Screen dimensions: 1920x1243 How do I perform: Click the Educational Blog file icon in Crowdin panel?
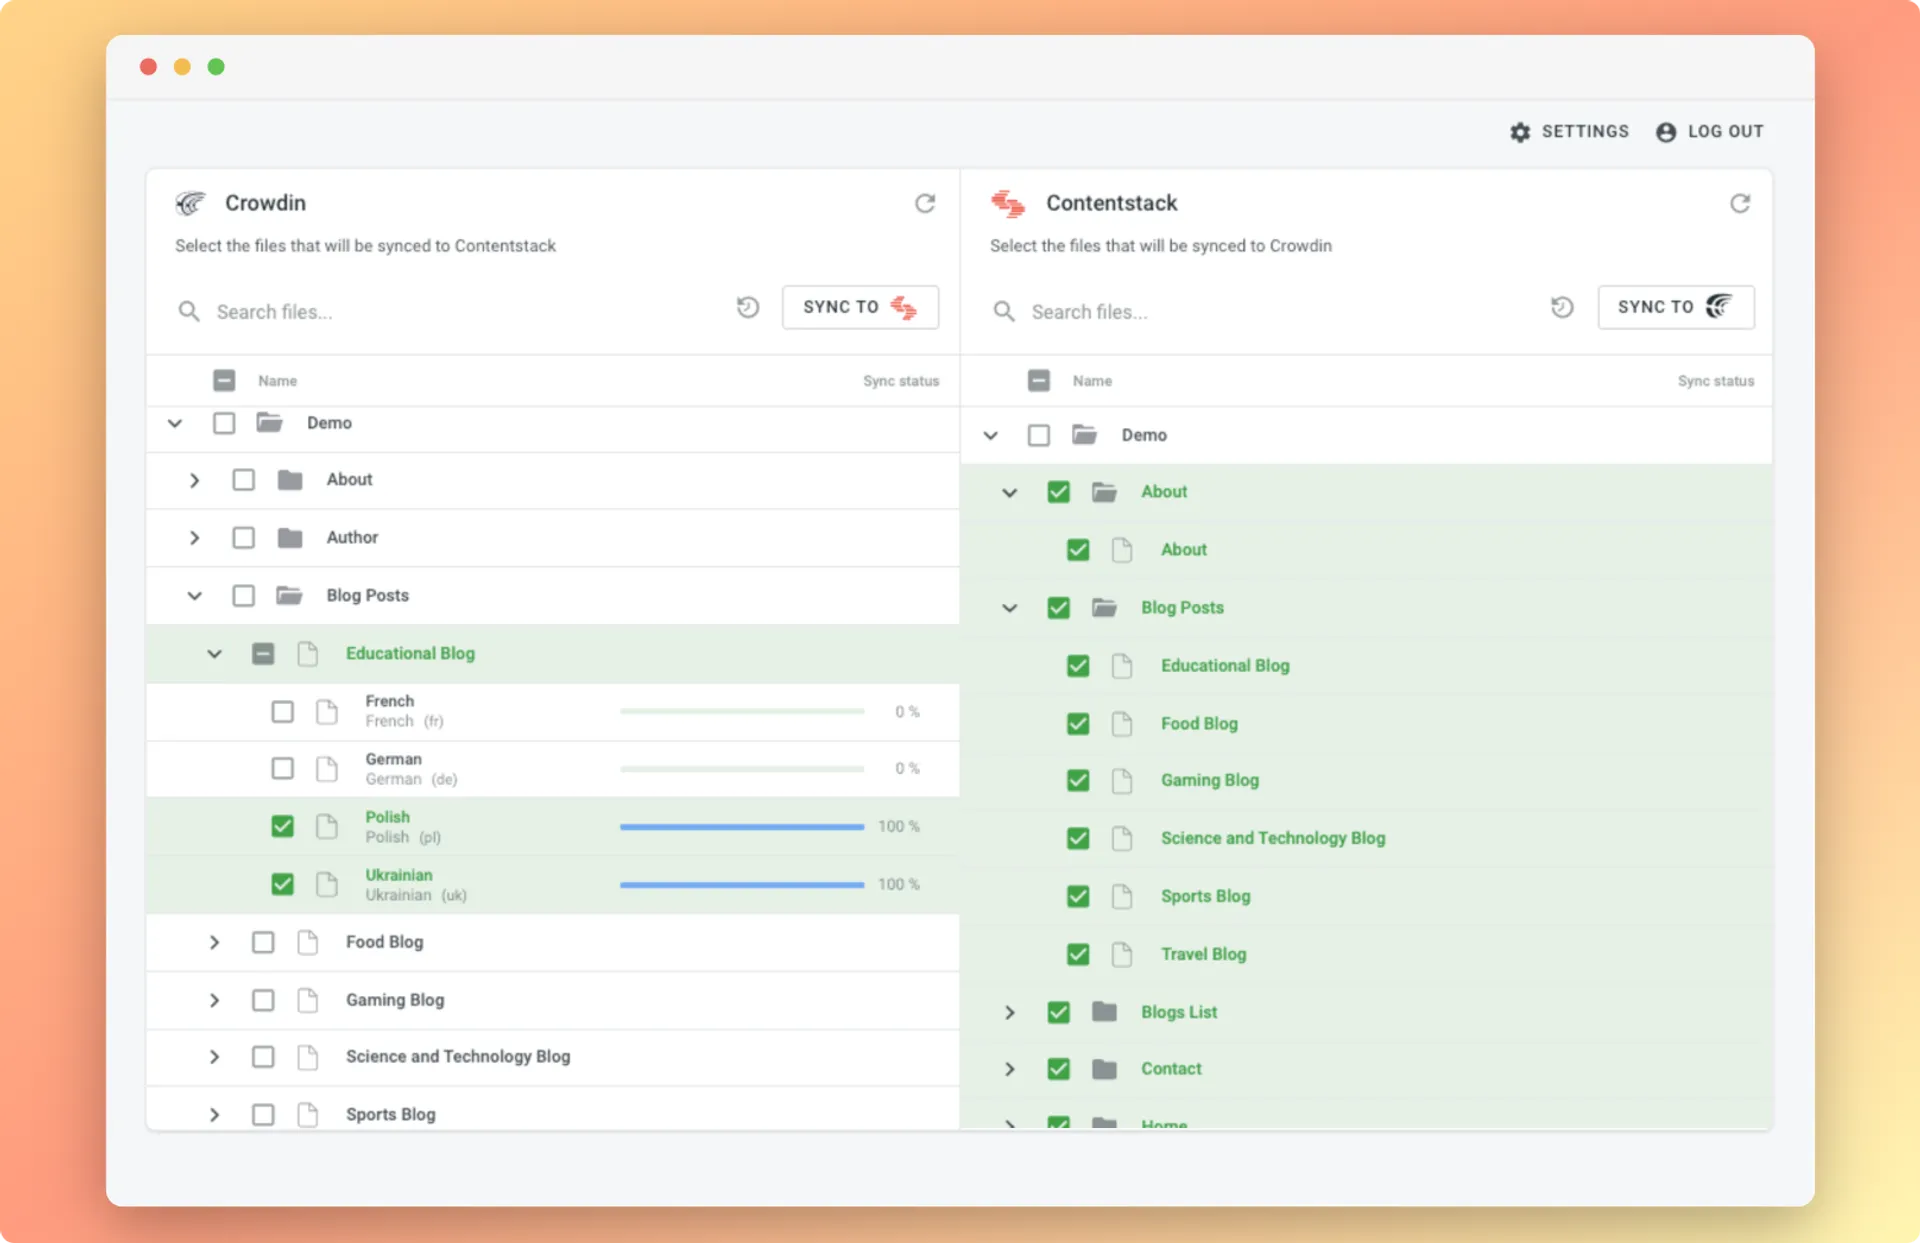308,654
